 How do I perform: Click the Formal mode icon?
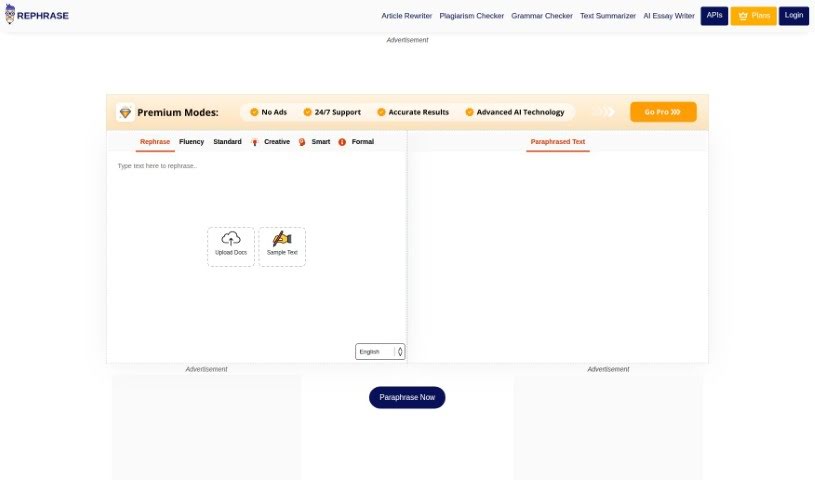(342, 142)
